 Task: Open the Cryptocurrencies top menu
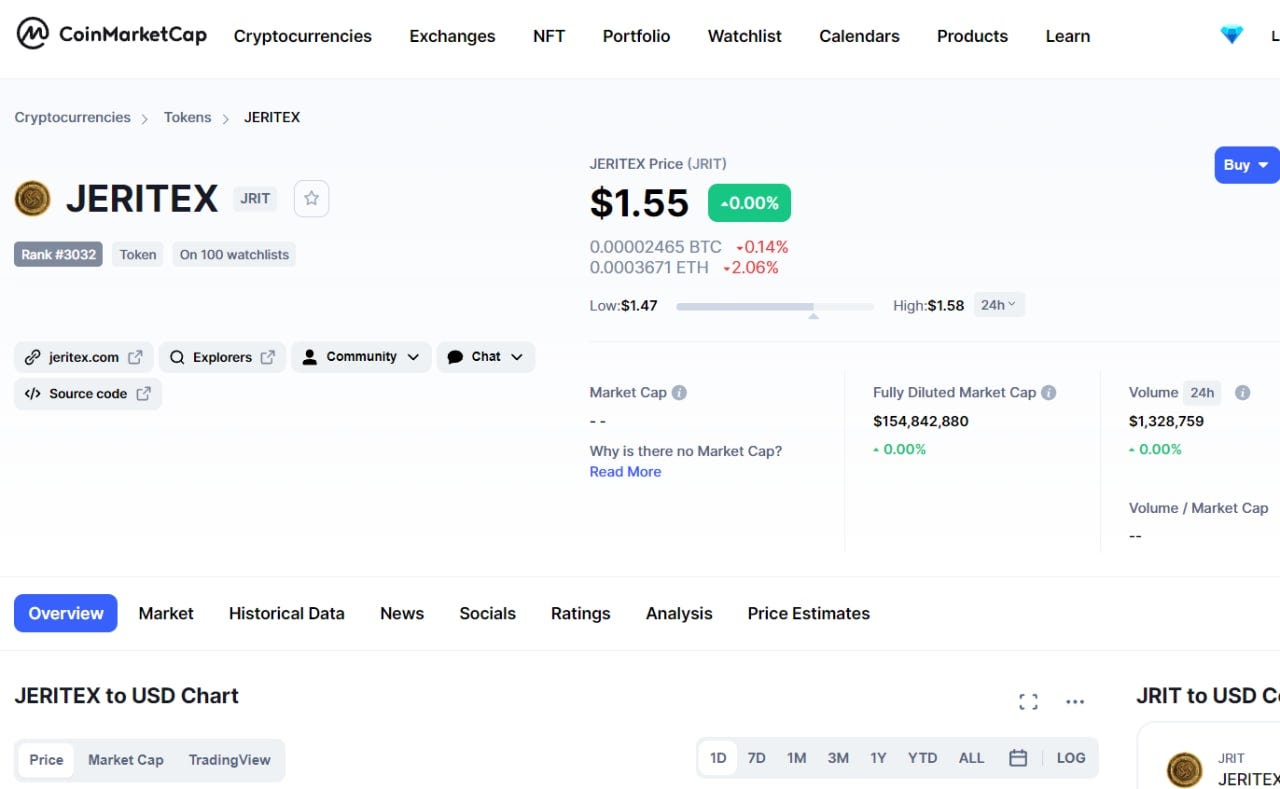click(x=303, y=36)
